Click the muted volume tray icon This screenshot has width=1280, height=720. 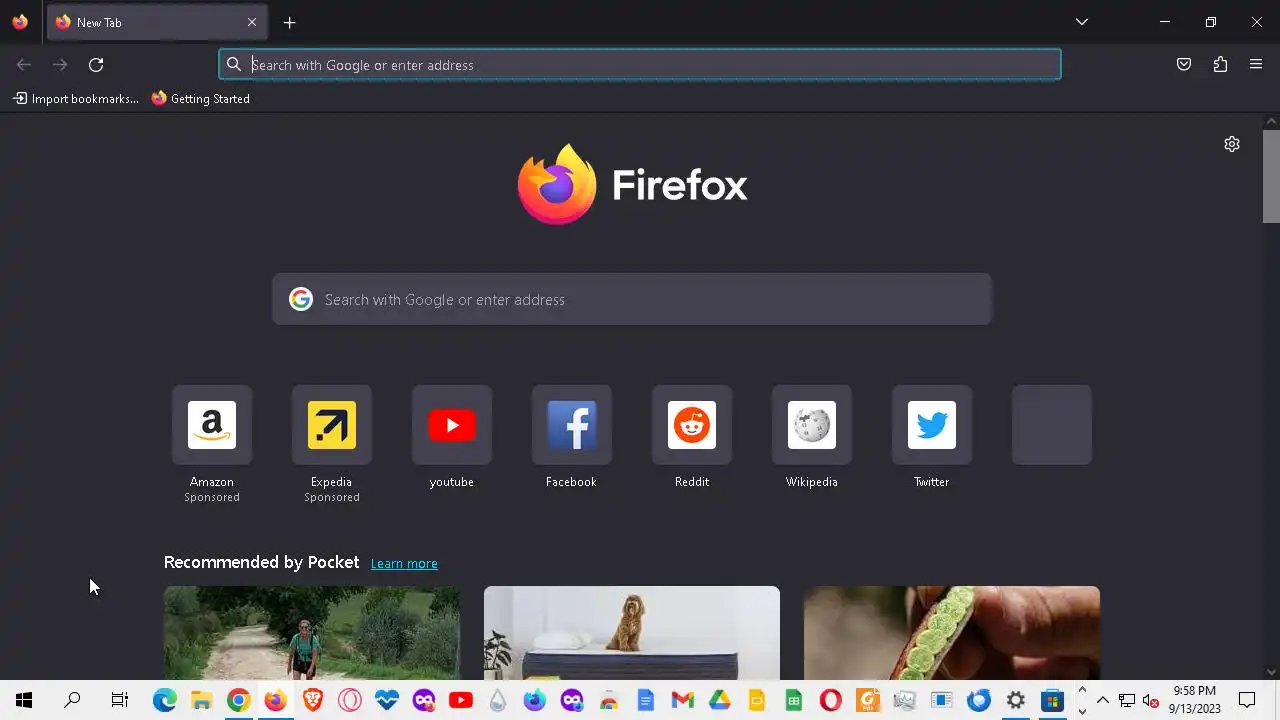click(x=1150, y=700)
